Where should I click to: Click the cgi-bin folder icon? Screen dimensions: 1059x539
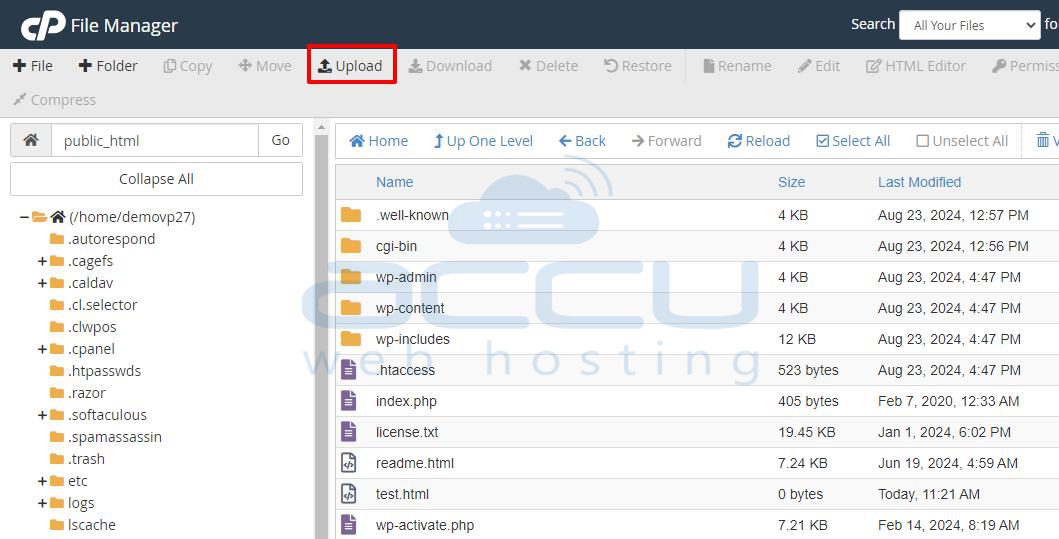pyautogui.click(x=351, y=246)
